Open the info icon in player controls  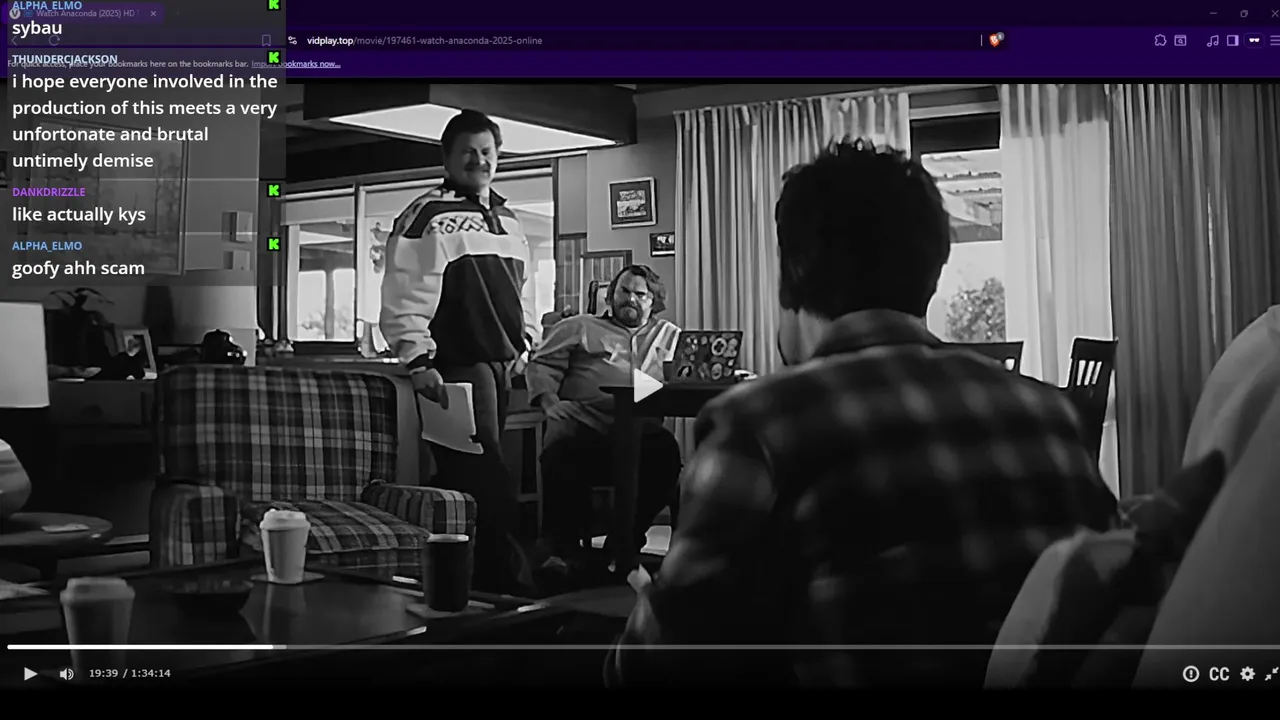click(x=1191, y=674)
